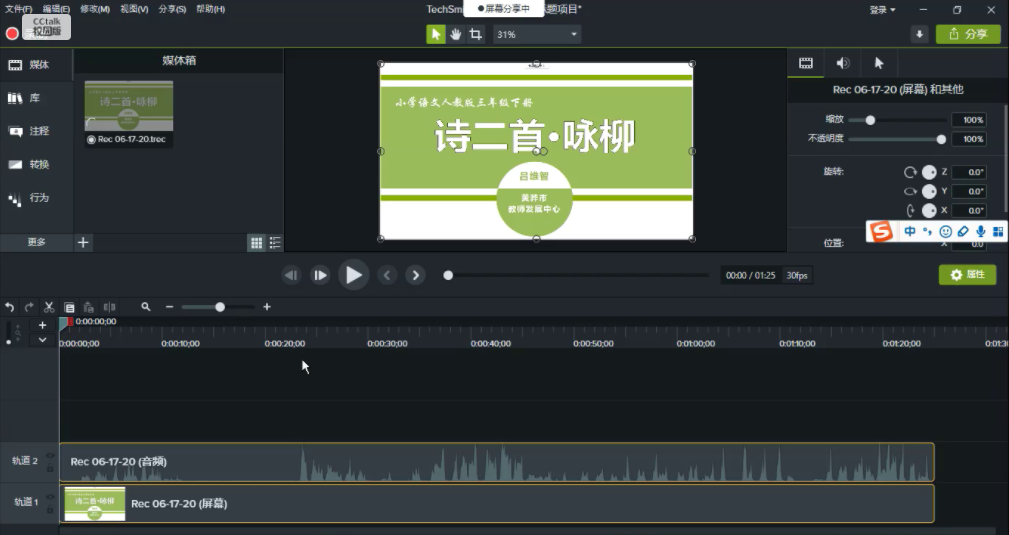
Task: Switch the media bin to list view
Action: [x=275, y=242]
